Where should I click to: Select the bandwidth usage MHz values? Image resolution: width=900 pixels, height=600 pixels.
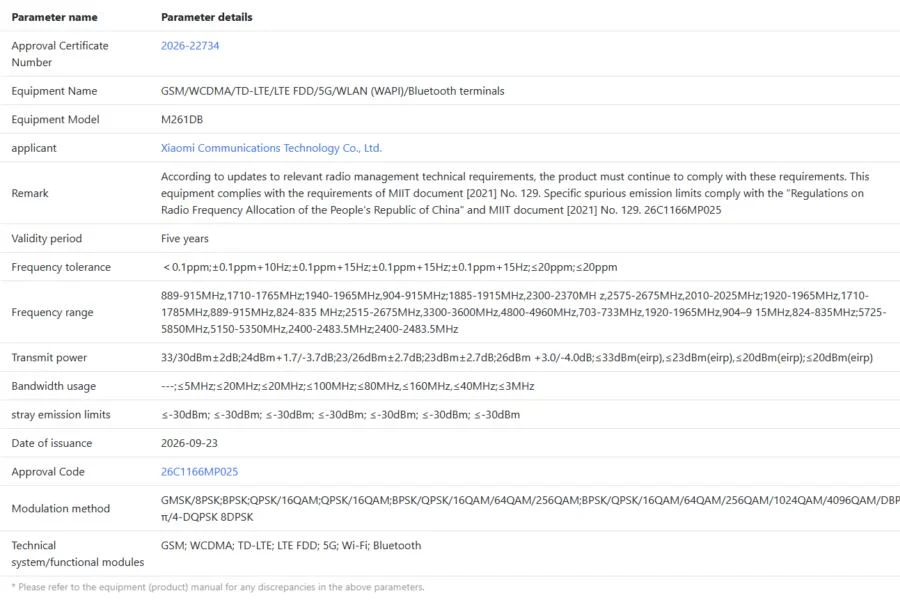tap(347, 386)
